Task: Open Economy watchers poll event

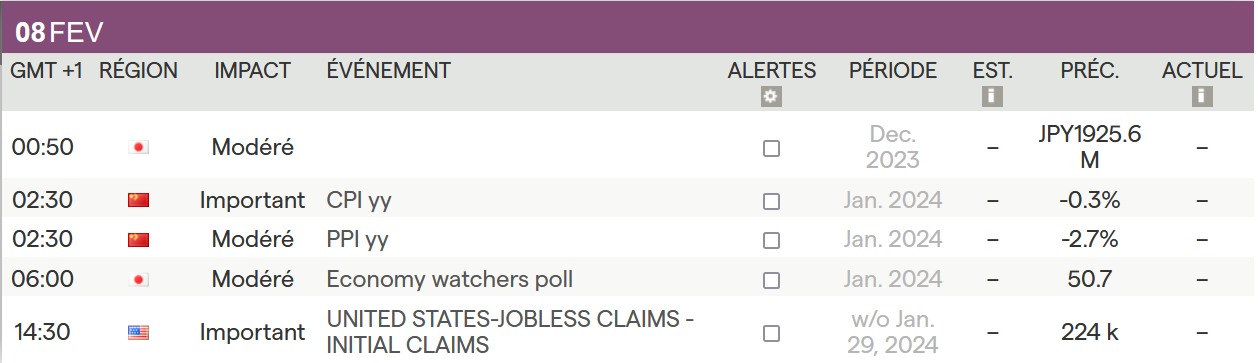Action: point(450,280)
